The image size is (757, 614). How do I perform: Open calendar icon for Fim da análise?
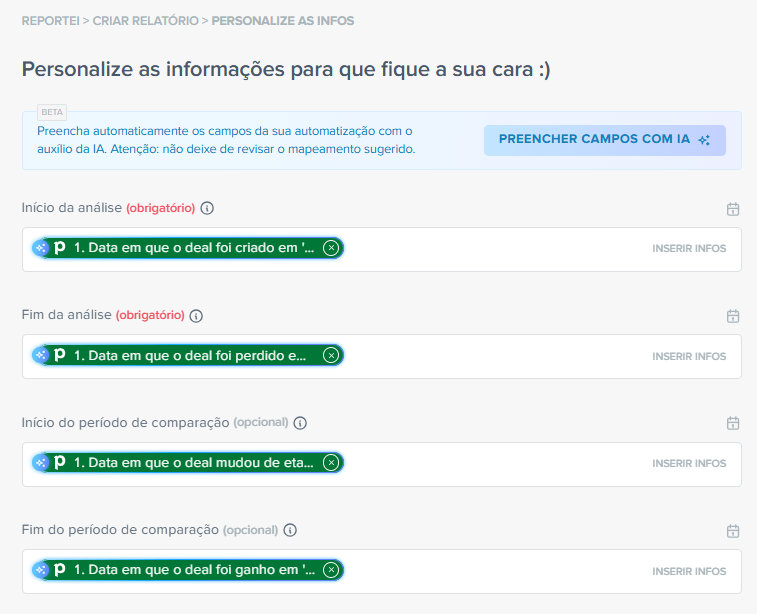[733, 316]
